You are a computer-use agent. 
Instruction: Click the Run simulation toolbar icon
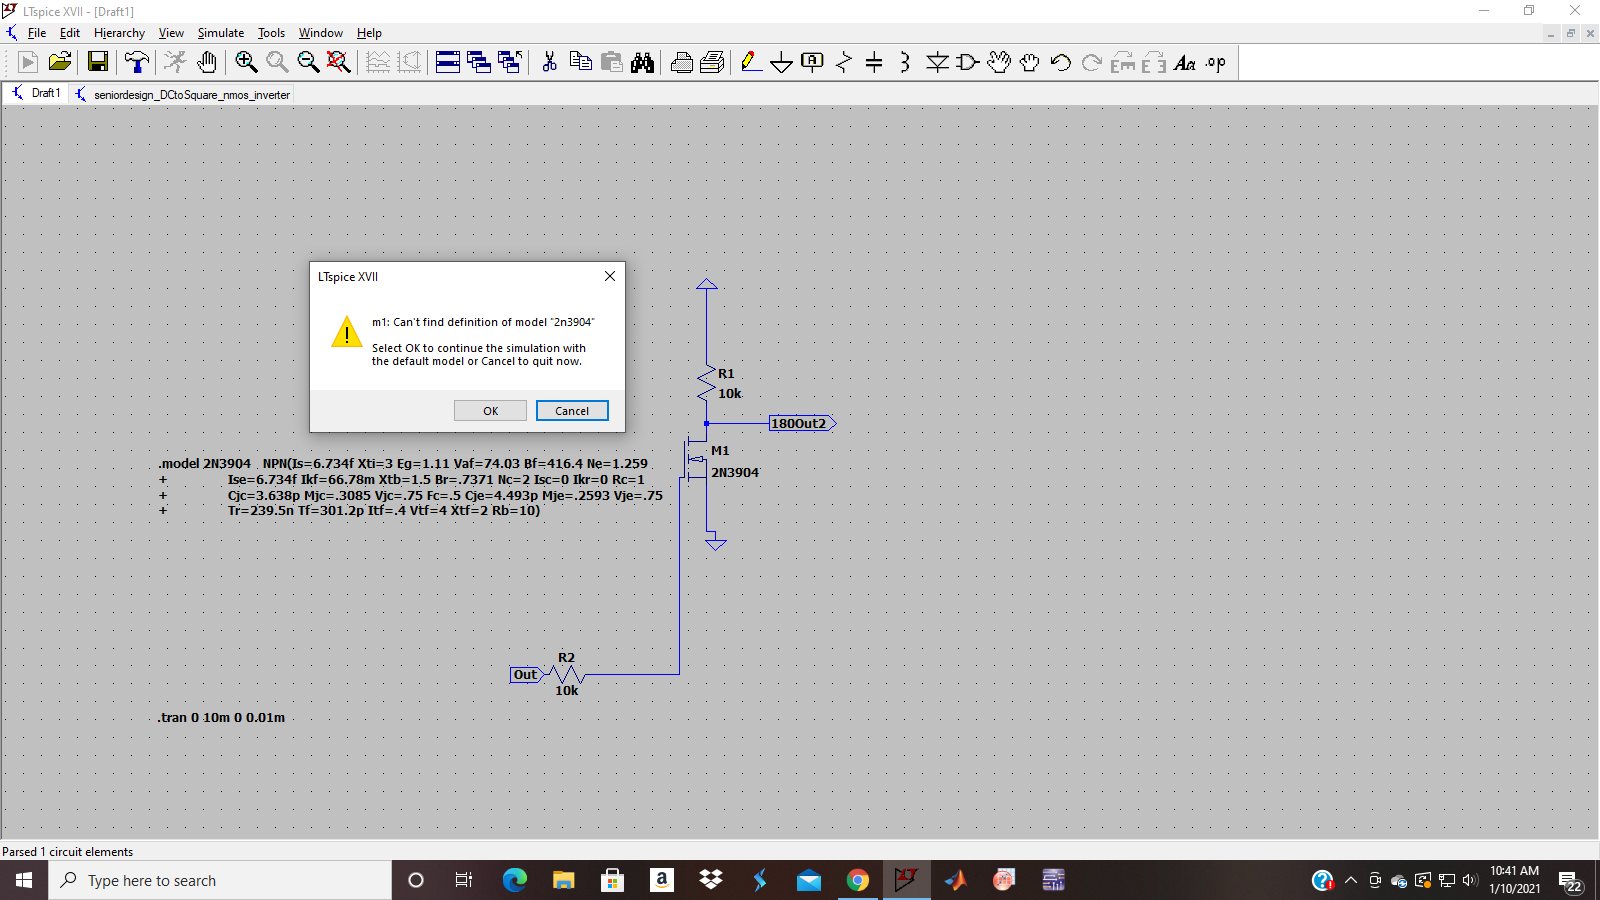tap(28, 62)
